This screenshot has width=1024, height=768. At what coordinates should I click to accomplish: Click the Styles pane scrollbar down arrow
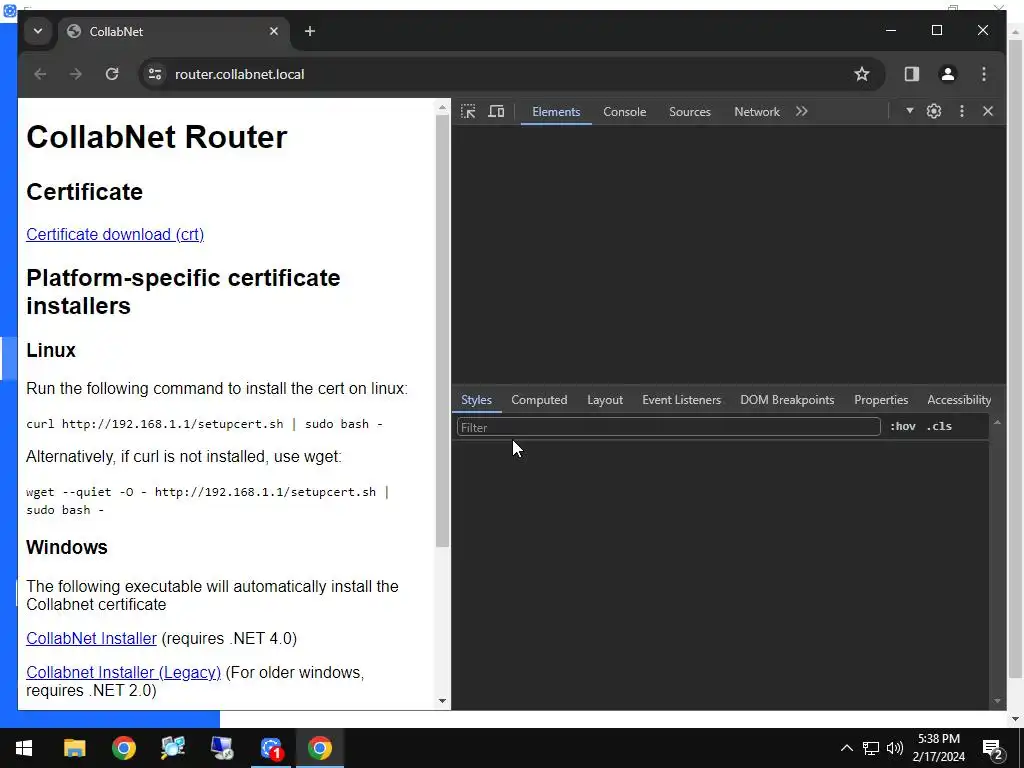tap(997, 701)
